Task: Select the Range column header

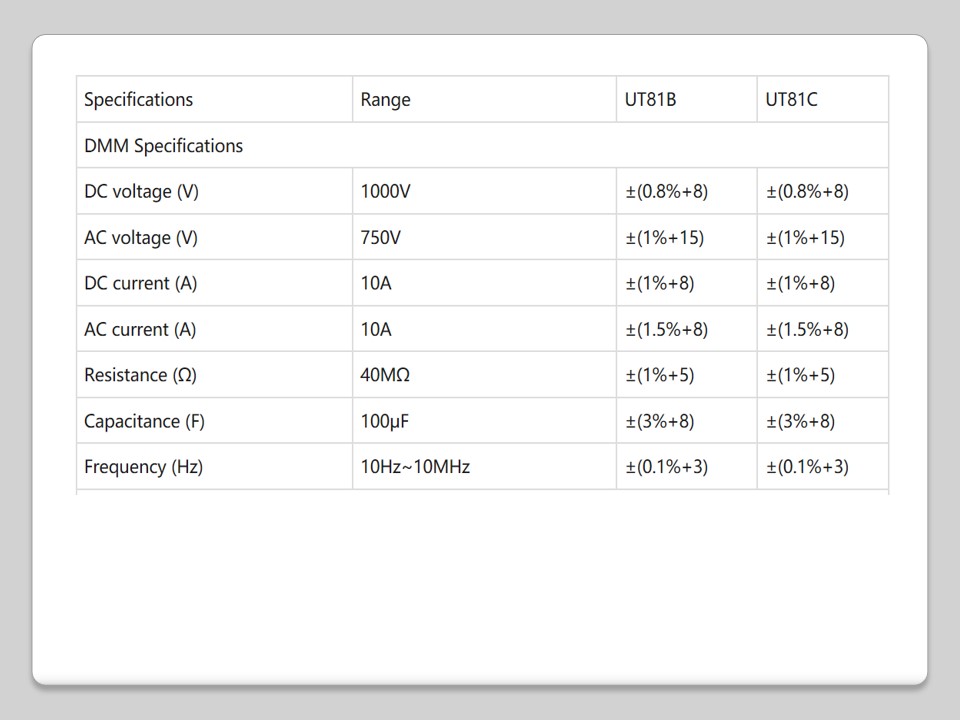Action: pyautogui.click(x=386, y=100)
